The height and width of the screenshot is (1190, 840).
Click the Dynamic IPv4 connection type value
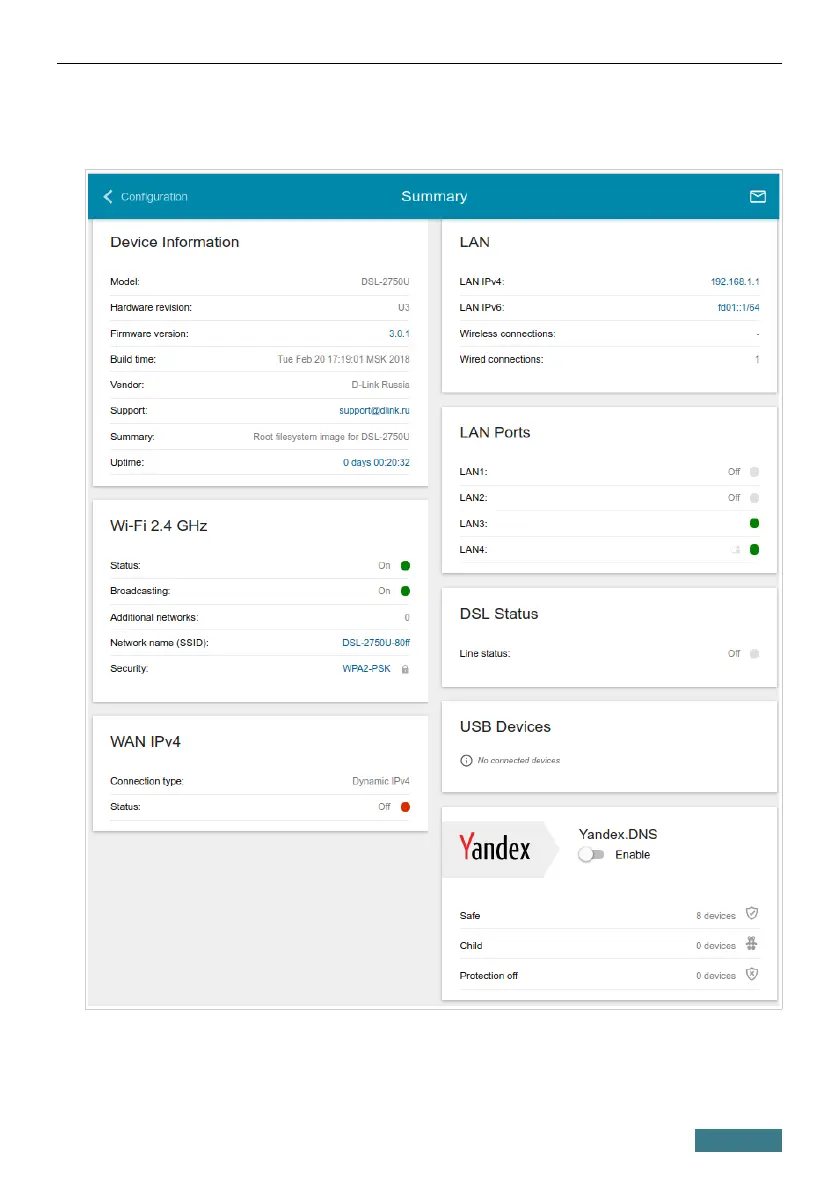coord(381,781)
